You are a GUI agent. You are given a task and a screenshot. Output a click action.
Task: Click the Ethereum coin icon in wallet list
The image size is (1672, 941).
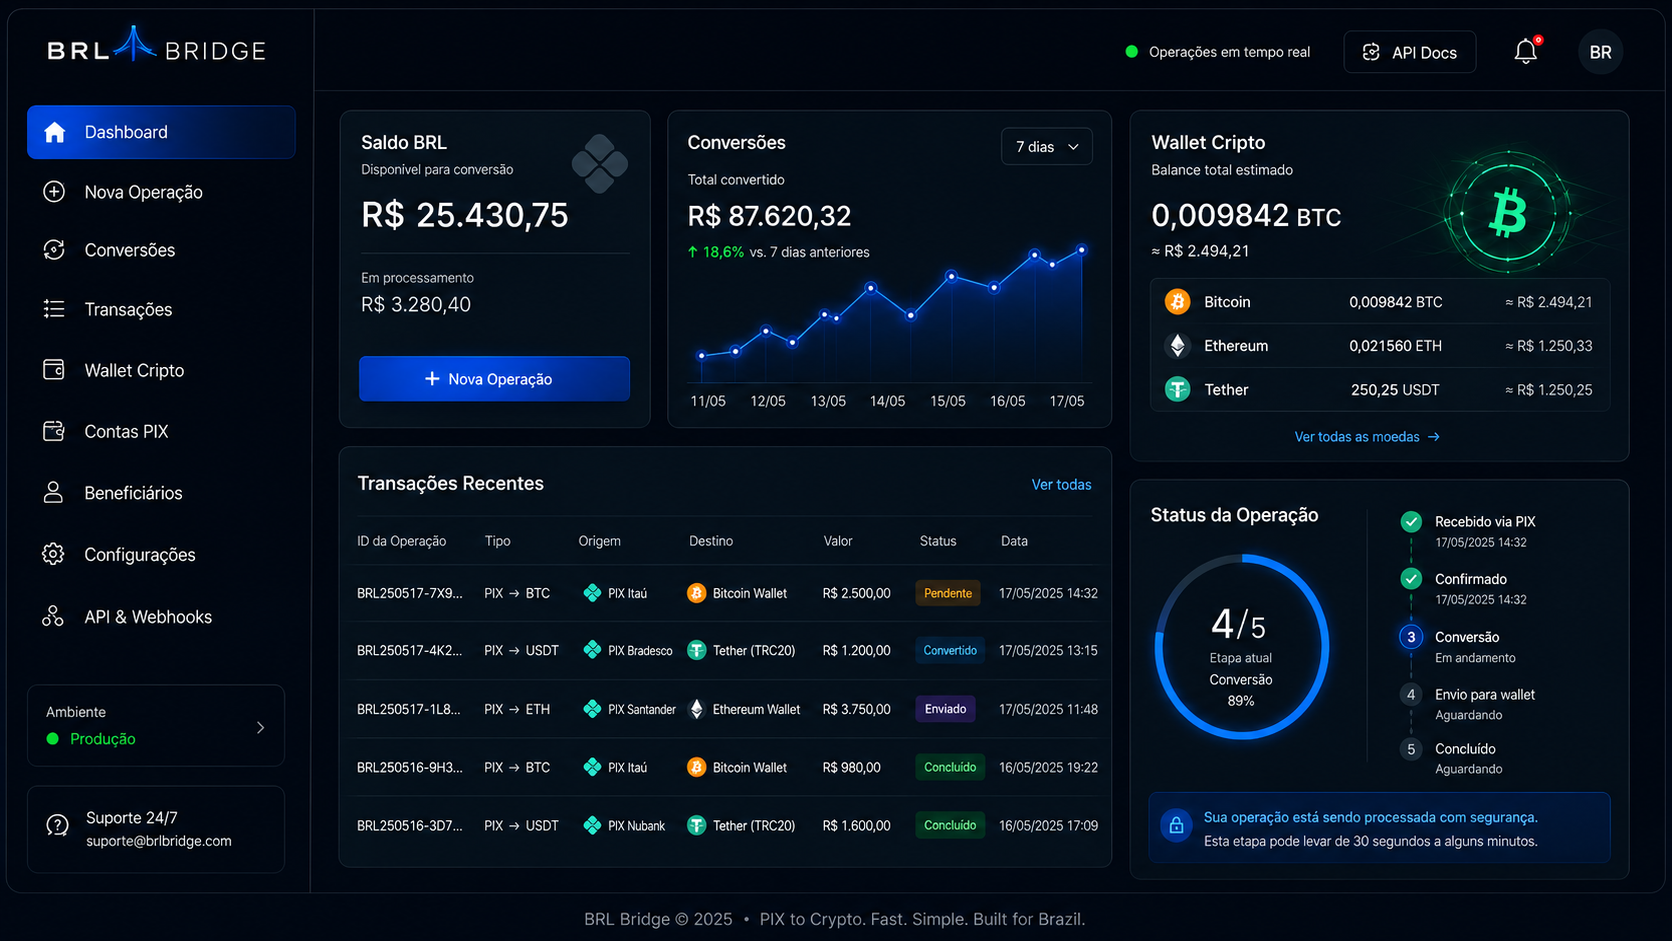click(1178, 345)
